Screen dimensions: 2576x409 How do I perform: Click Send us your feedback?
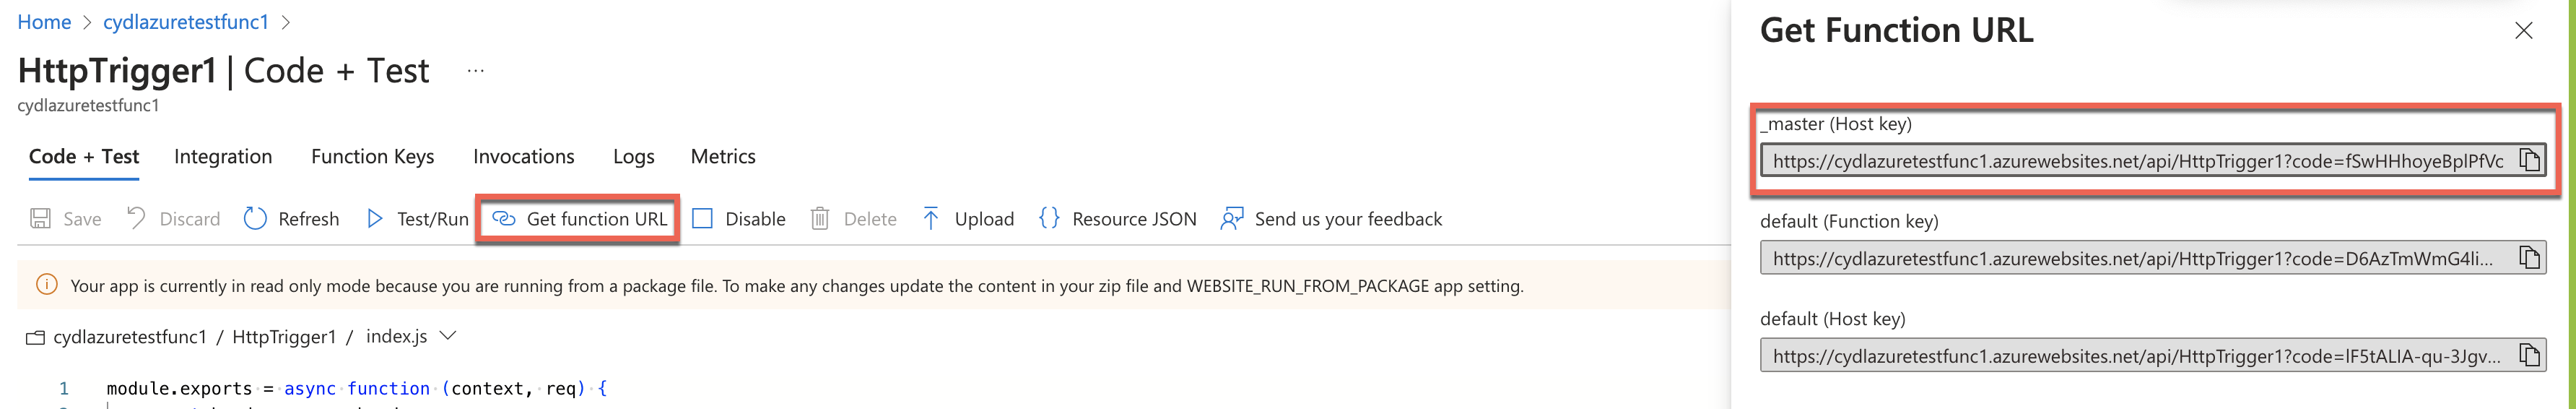(1348, 219)
